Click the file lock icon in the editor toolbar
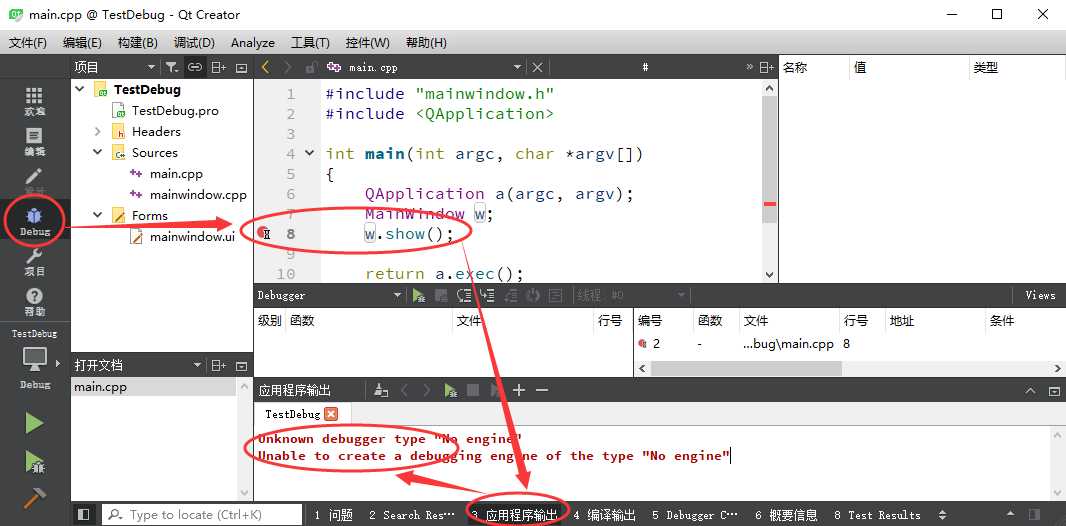The height and width of the screenshot is (526, 1066). (x=310, y=67)
